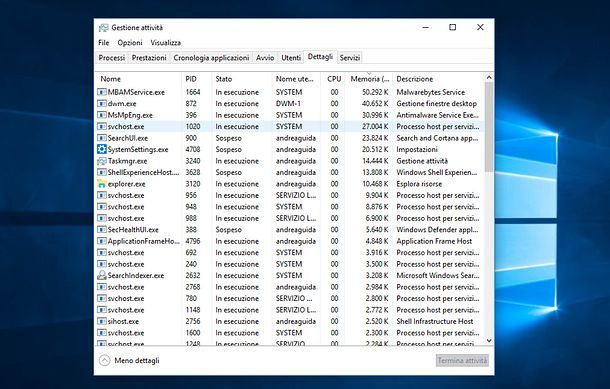Click icon of svchost.exe PID 1148
Screen dimensions: 610x389
[x=102, y=310]
